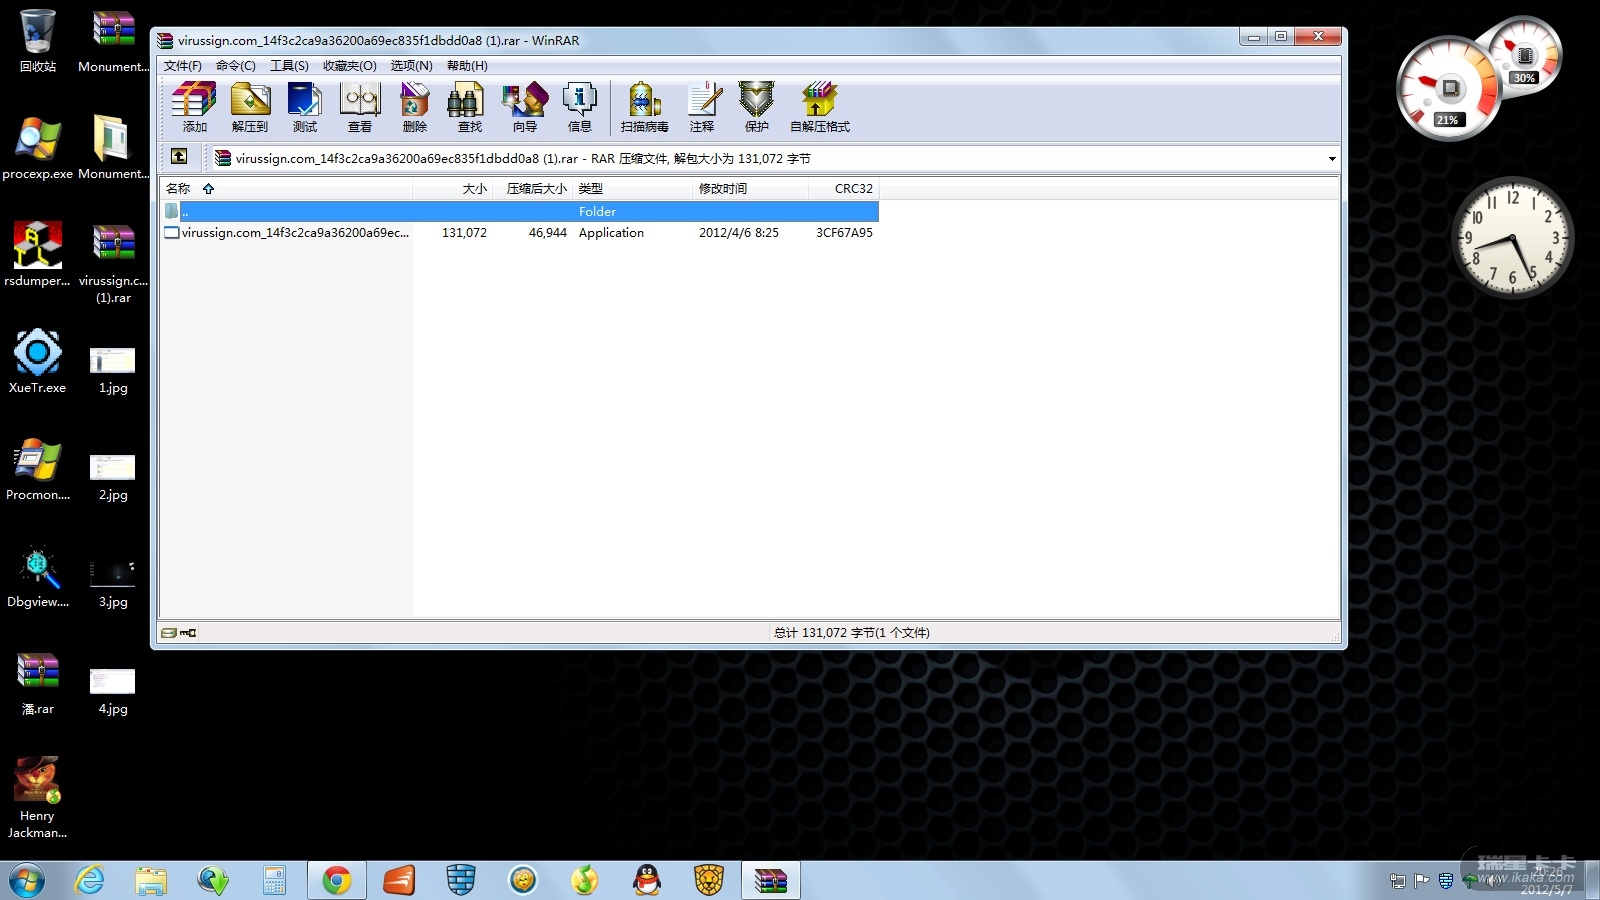
Task: Launch Internet Explorer from the taskbar
Action: 90,880
